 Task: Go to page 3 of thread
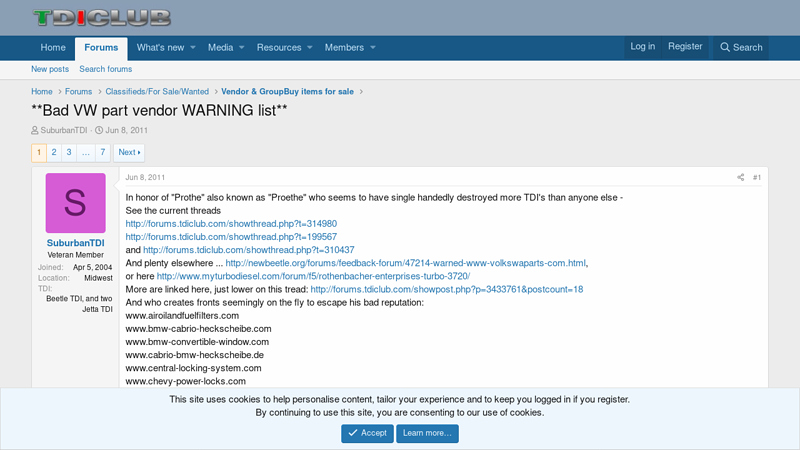point(69,152)
